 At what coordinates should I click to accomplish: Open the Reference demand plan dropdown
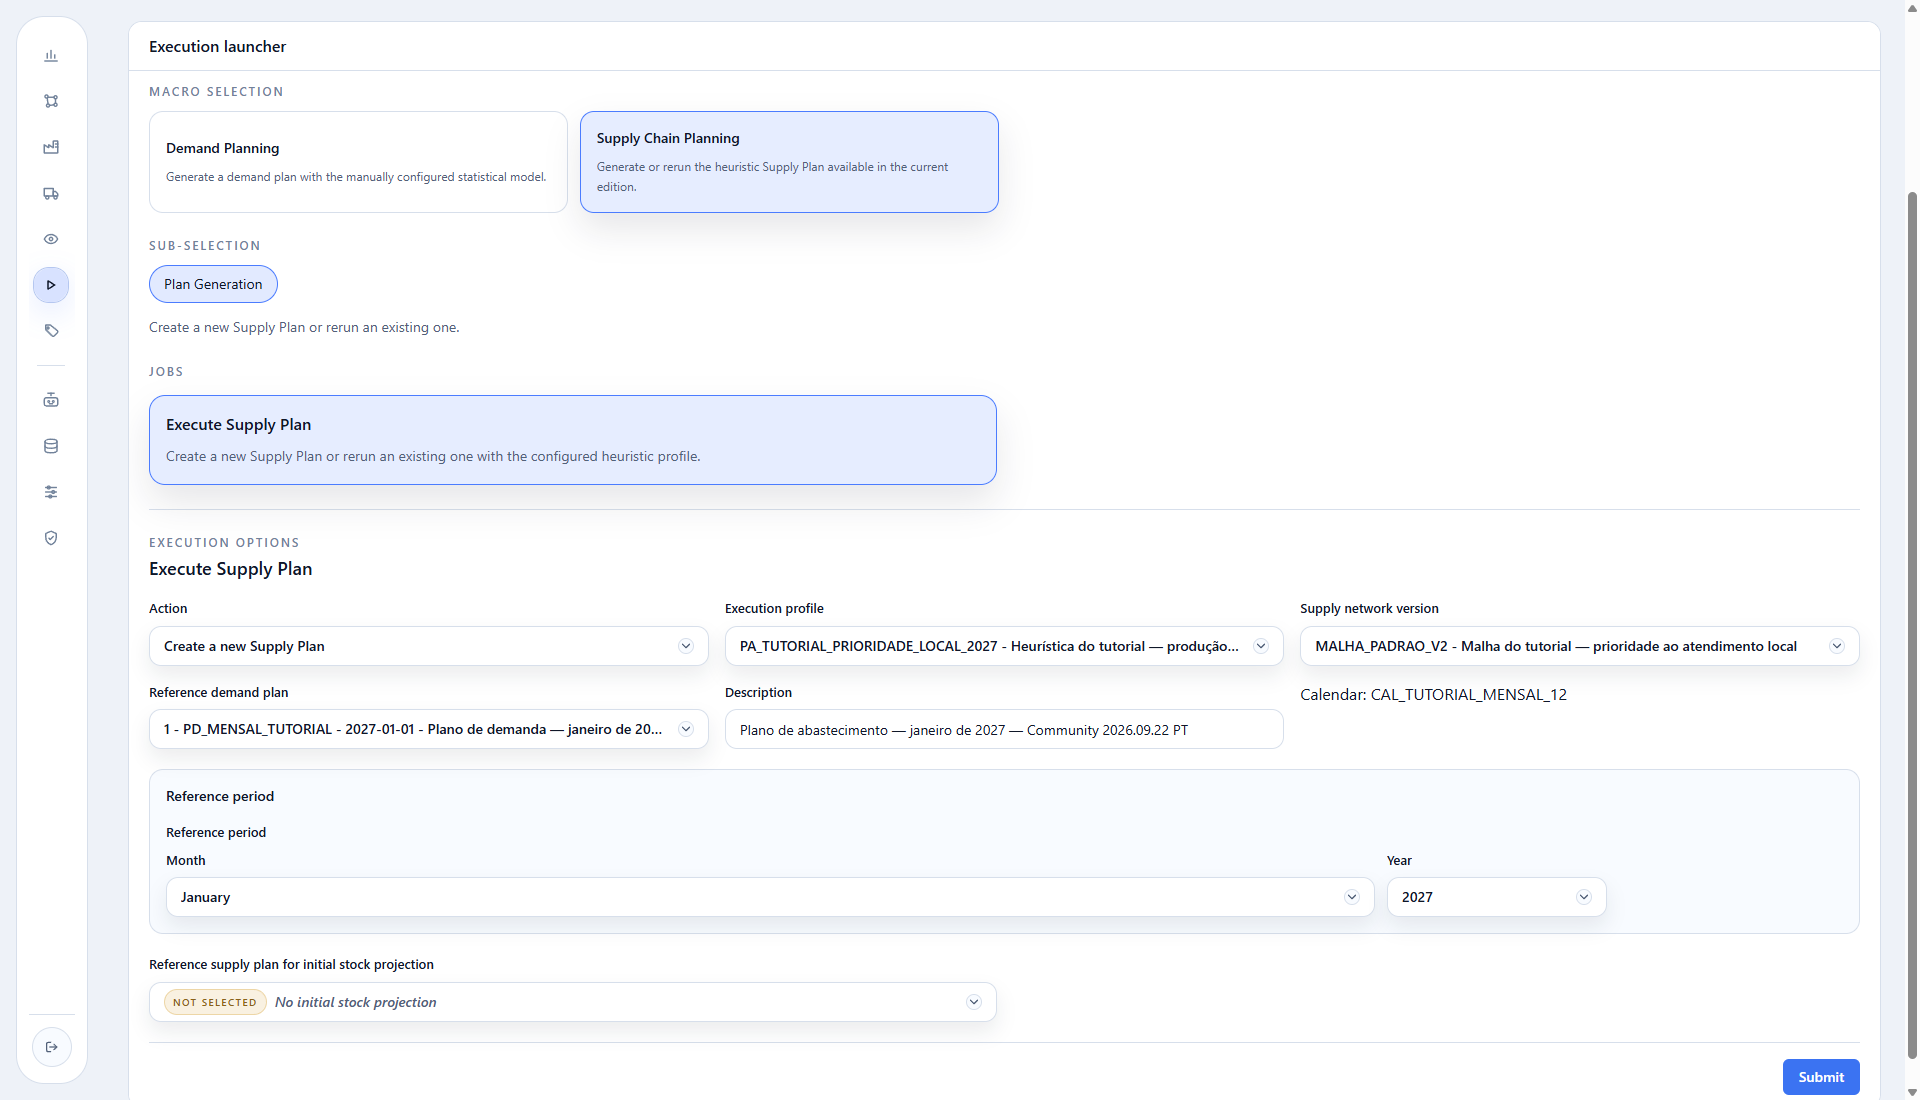pyautogui.click(x=428, y=729)
